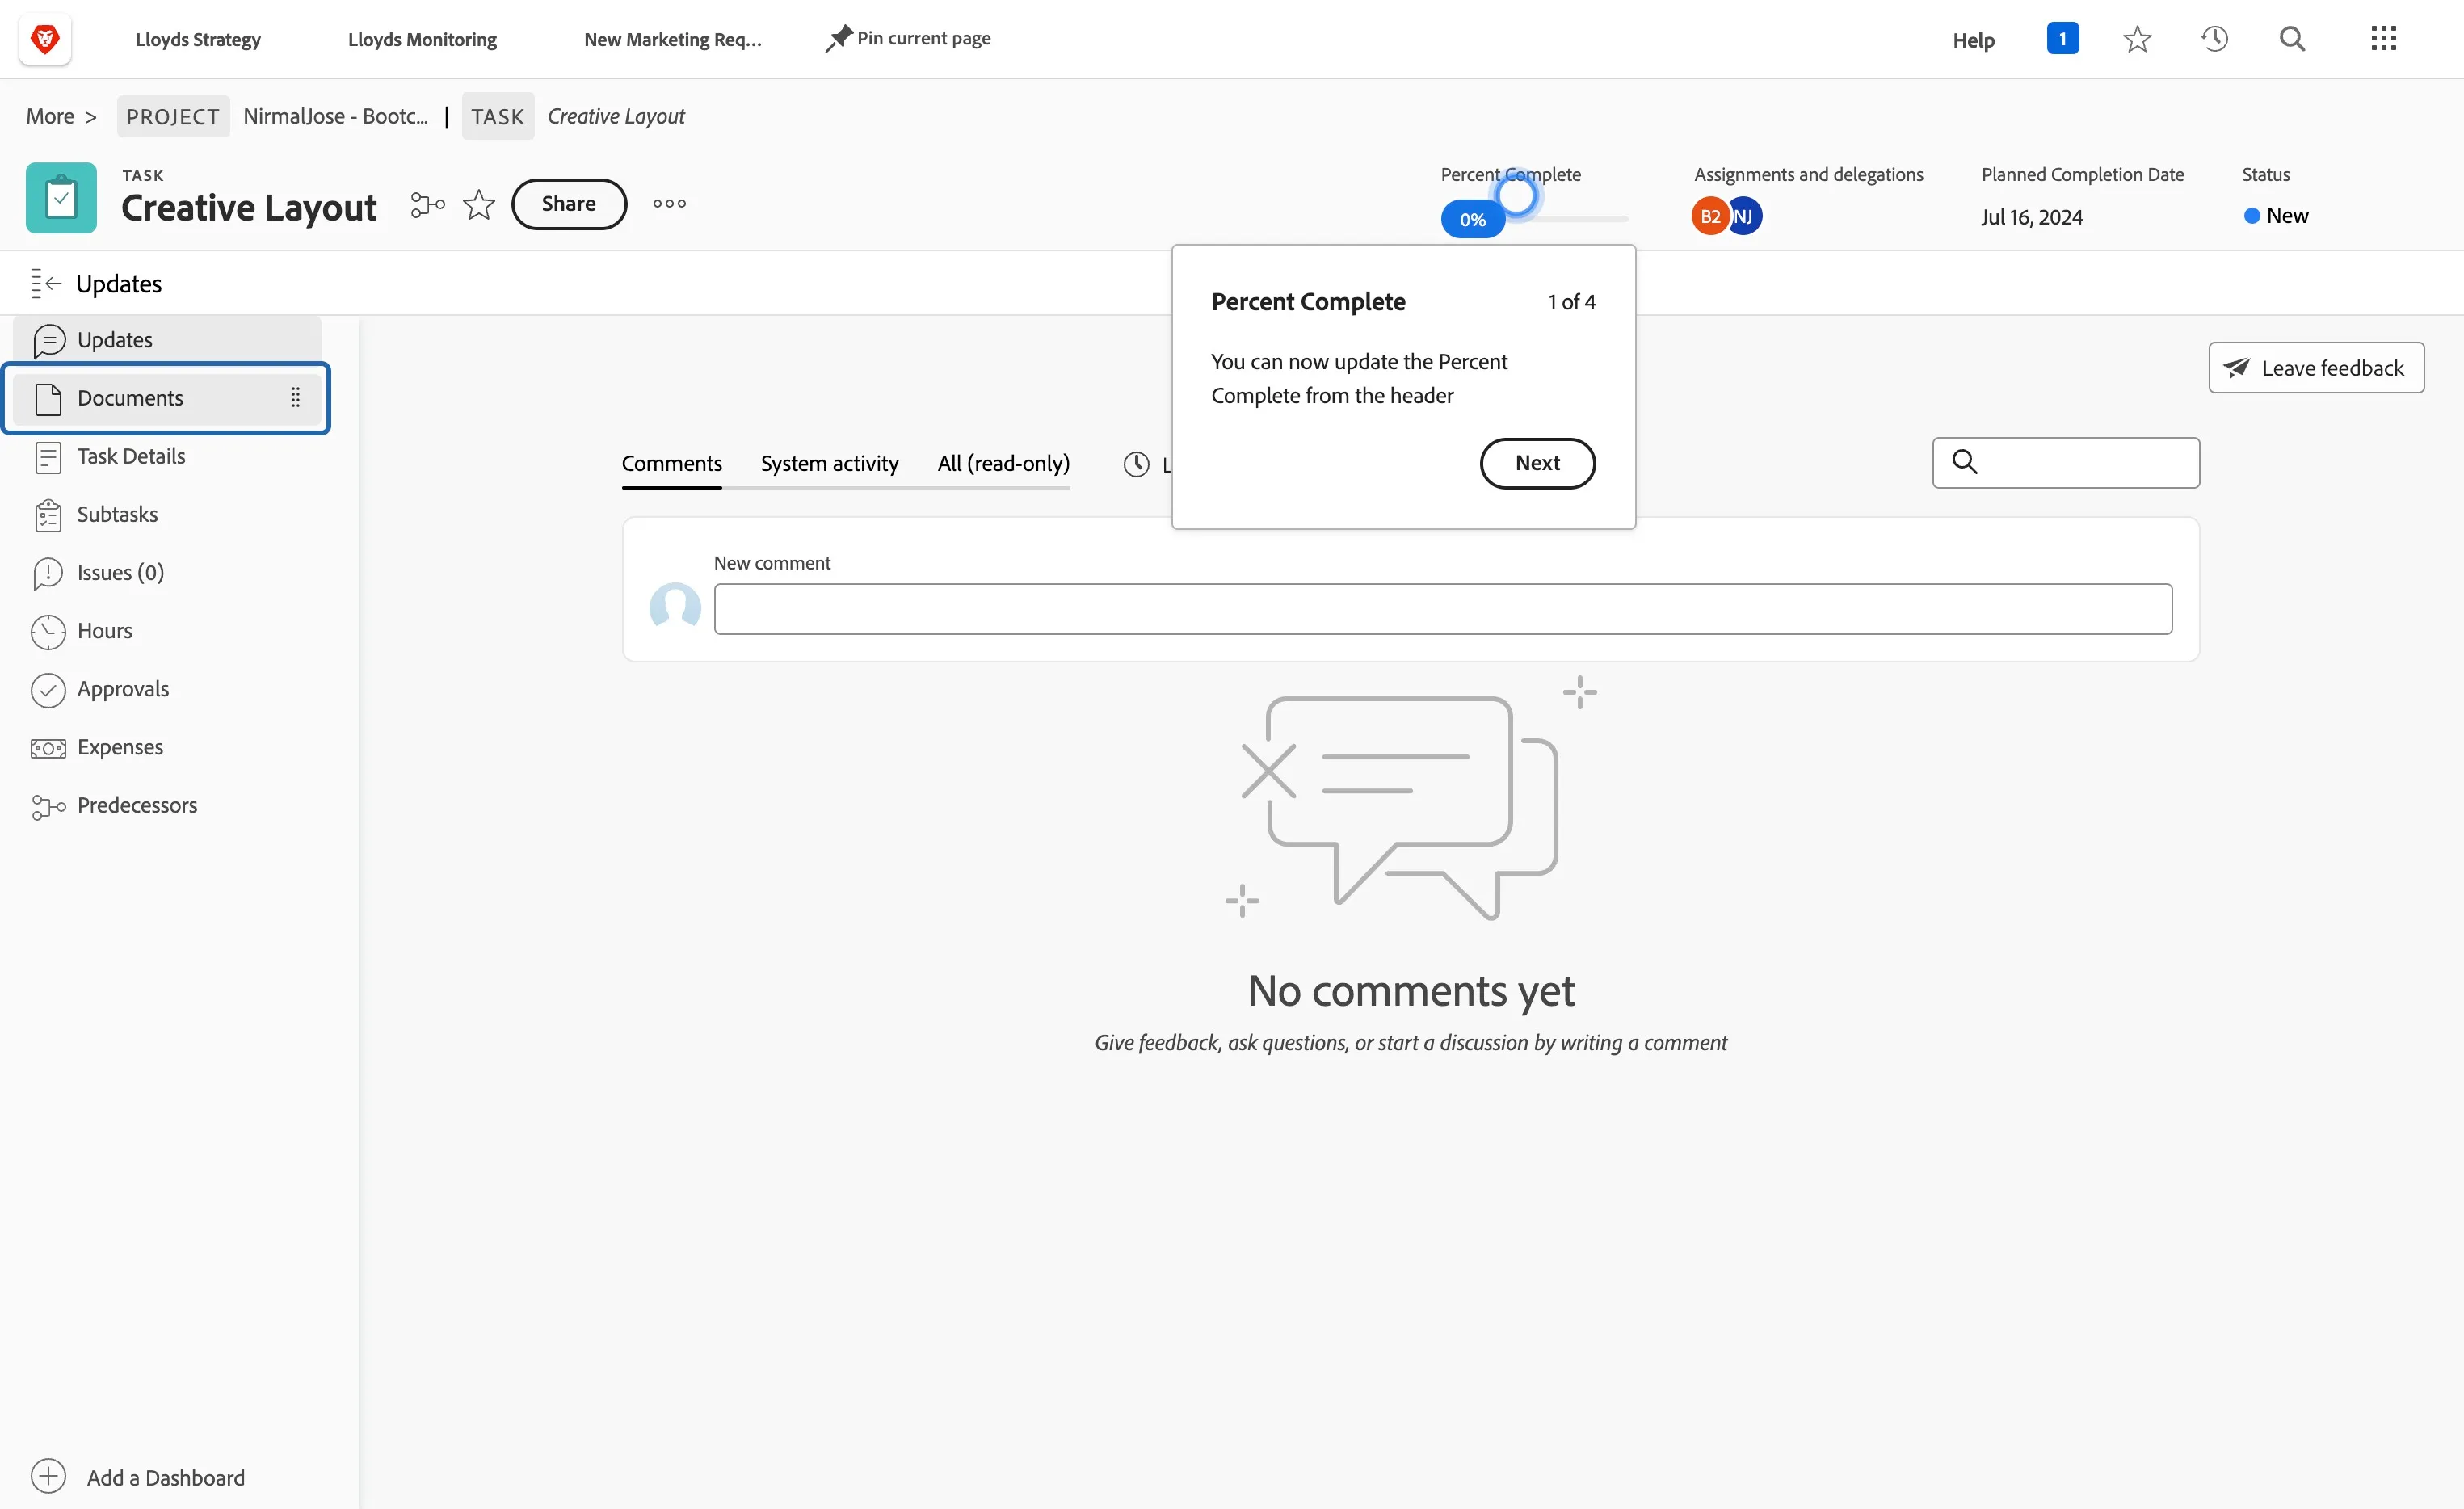Image resolution: width=2464 pixels, height=1509 pixels.
Task: Open the Hours section
Action: [167, 631]
